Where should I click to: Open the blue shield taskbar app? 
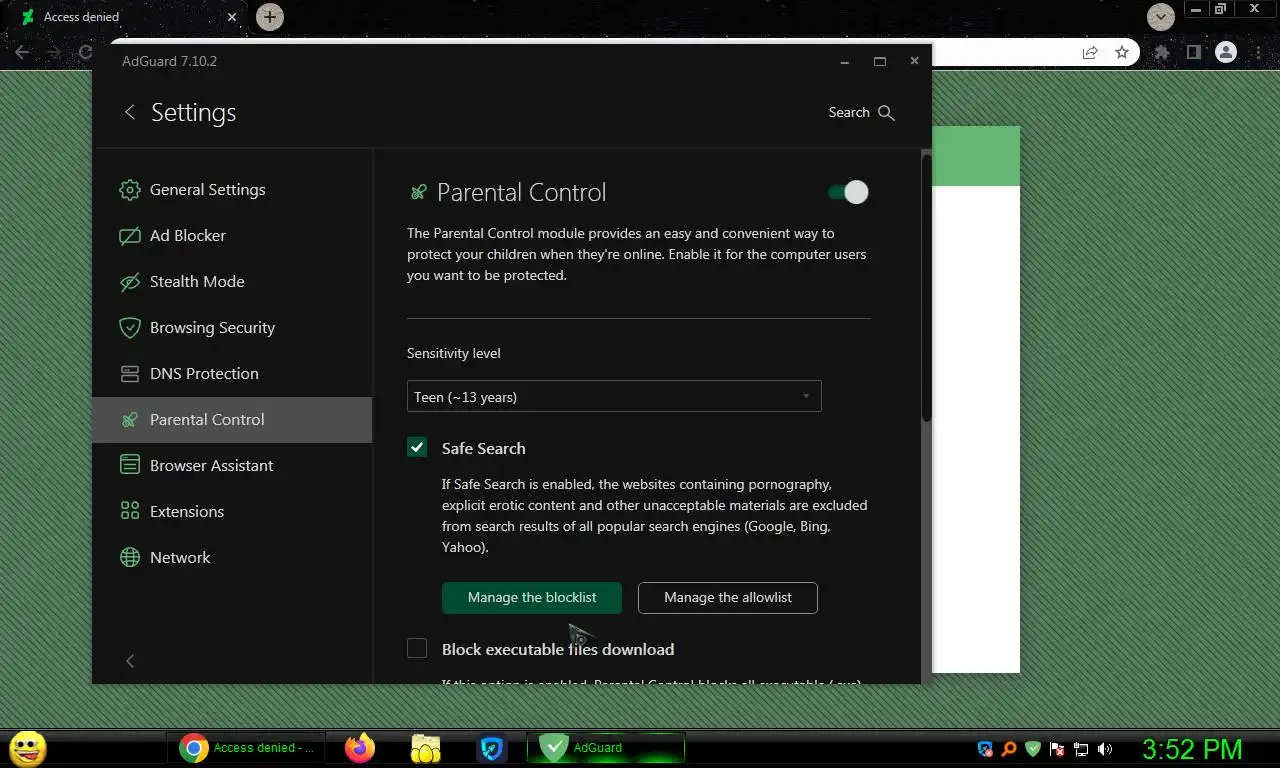(491, 748)
